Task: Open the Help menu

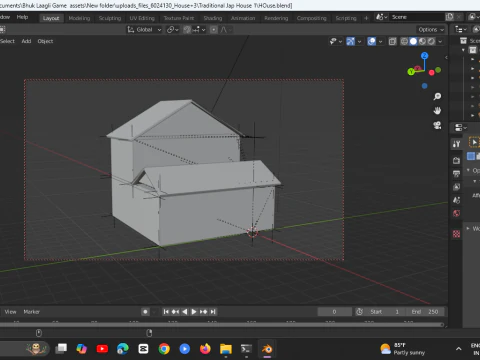Action: (22, 17)
